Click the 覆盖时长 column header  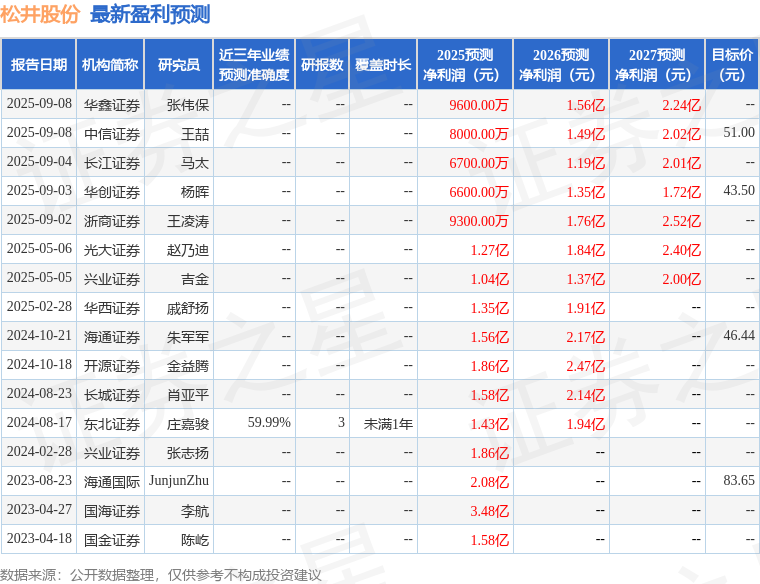pyautogui.click(x=383, y=64)
